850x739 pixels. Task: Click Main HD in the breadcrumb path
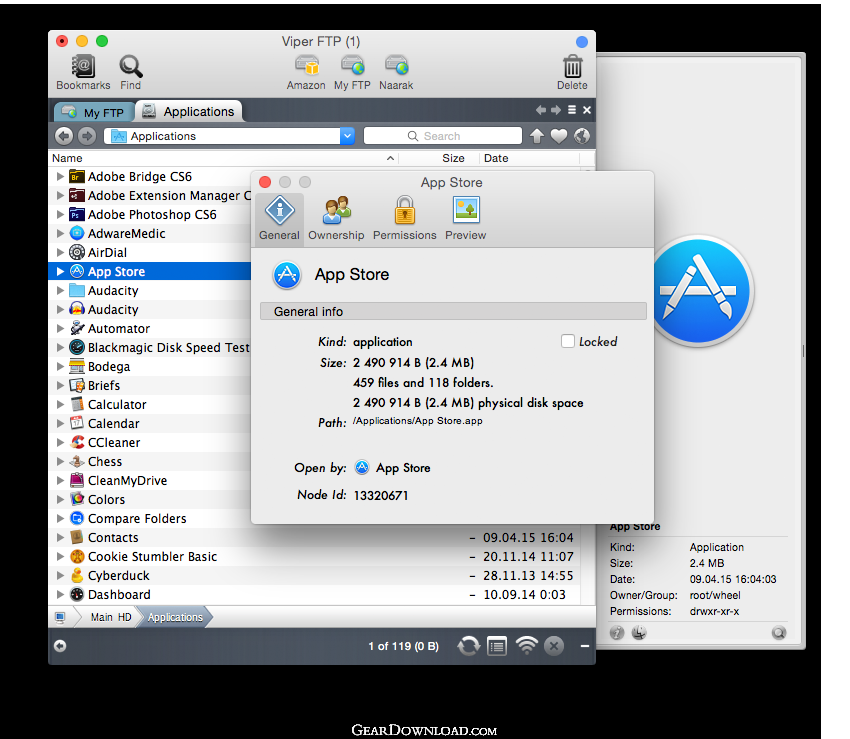pos(110,617)
